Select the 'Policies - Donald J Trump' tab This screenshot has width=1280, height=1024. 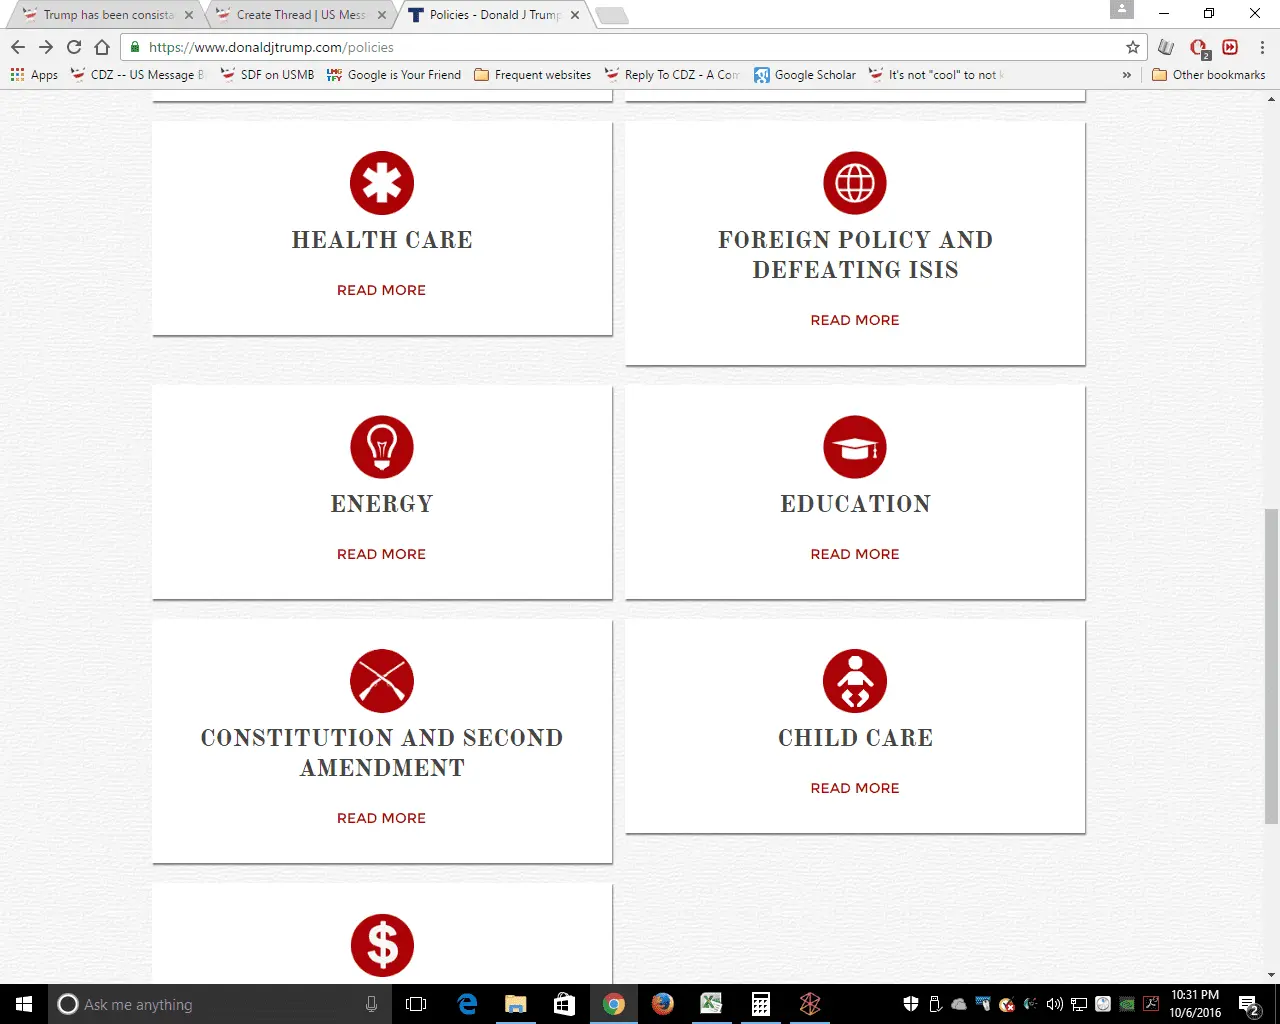pos(492,15)
